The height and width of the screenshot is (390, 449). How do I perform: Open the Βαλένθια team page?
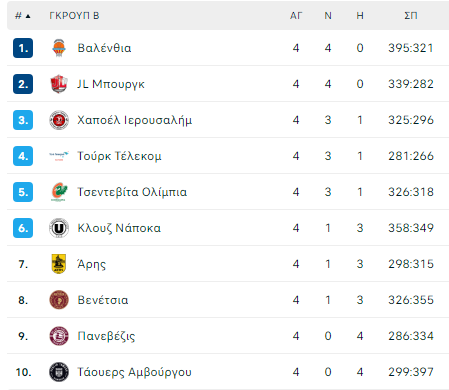tap(104, 48)
